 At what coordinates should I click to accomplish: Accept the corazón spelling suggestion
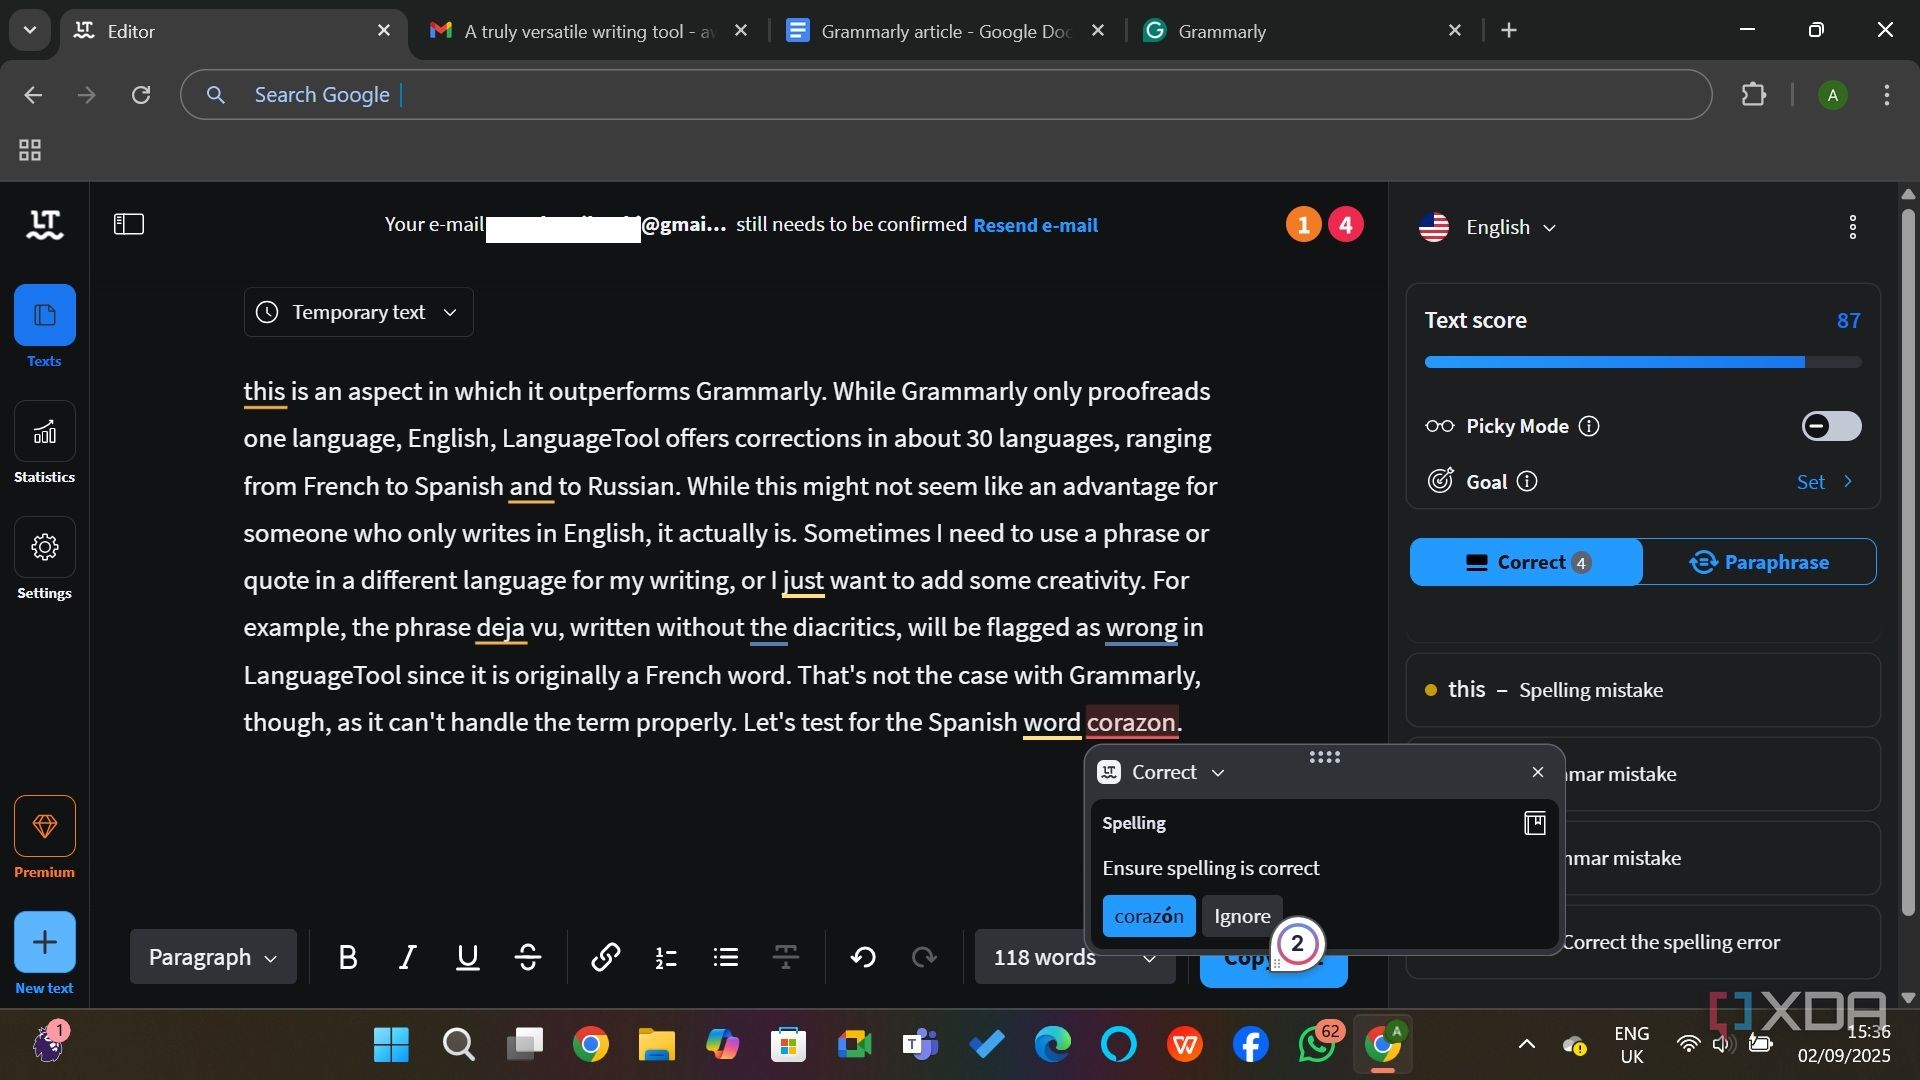click(x=1148, y=916)
